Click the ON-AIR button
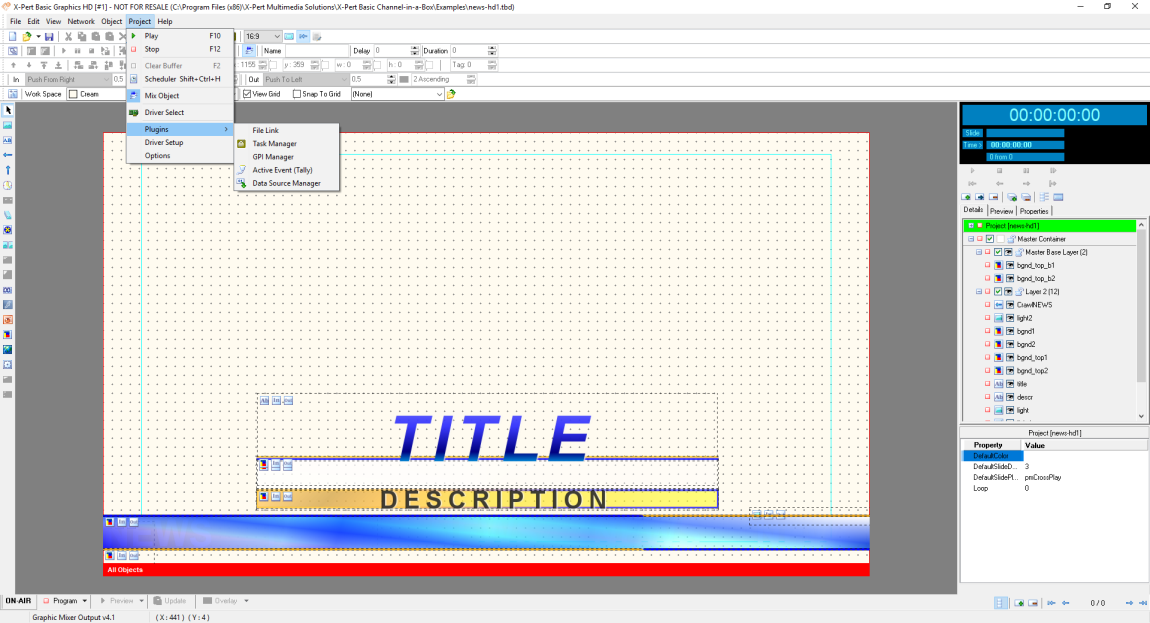This screenshot has width=1150, height=623. (x=18, y=601)
